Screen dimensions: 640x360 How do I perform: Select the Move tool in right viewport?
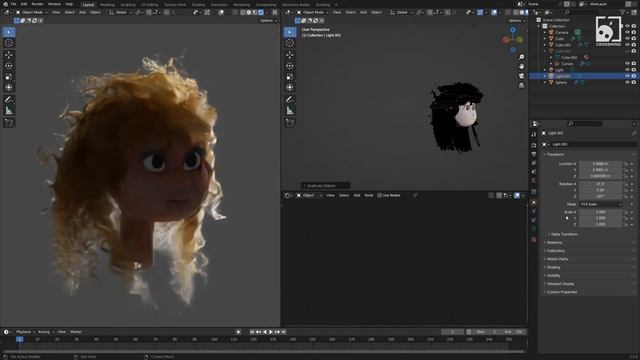pyautogui.click(x=290, y=55)
